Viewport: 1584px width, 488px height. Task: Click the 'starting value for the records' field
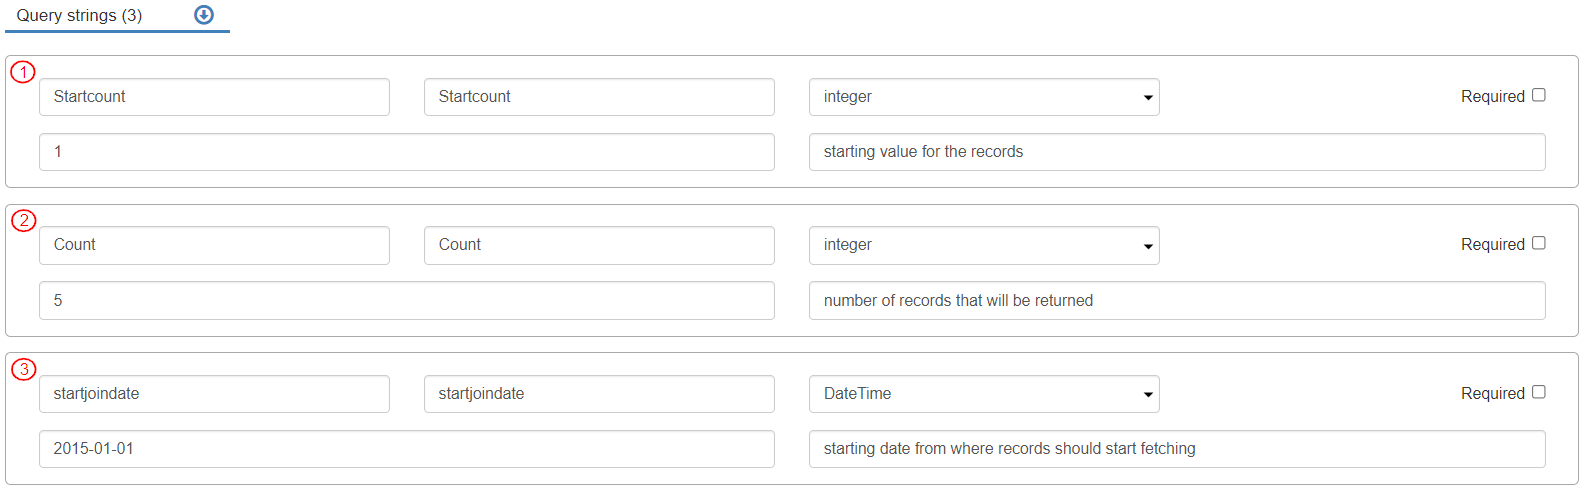point(1177,152)
